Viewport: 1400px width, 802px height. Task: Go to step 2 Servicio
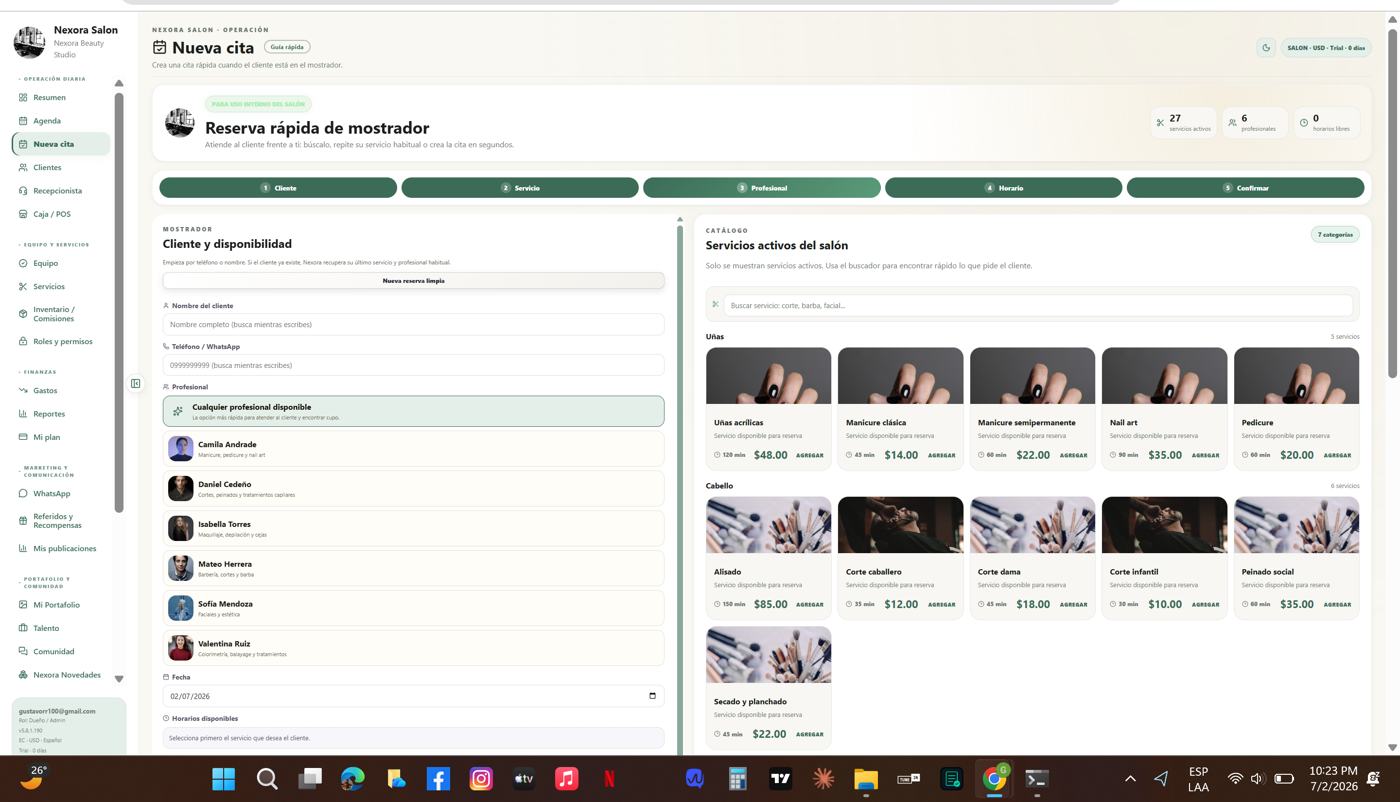click(520, 187)
